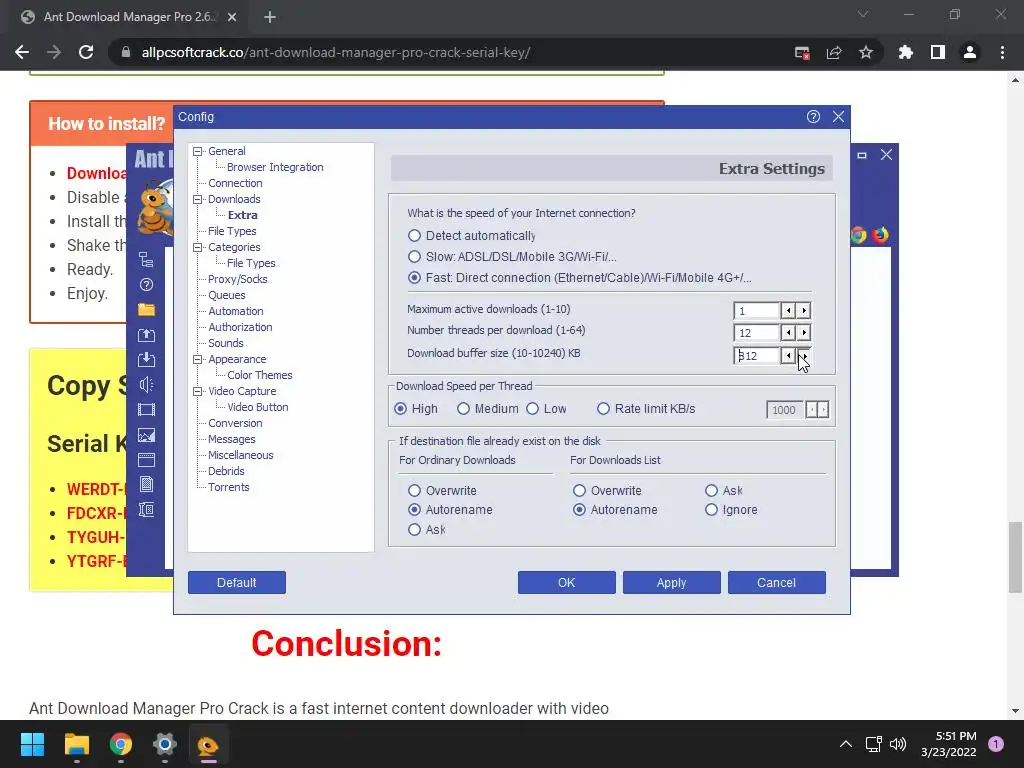1024x768 pixels.
Task: Select Medium download speed per thread
Action: pos(488,409)
